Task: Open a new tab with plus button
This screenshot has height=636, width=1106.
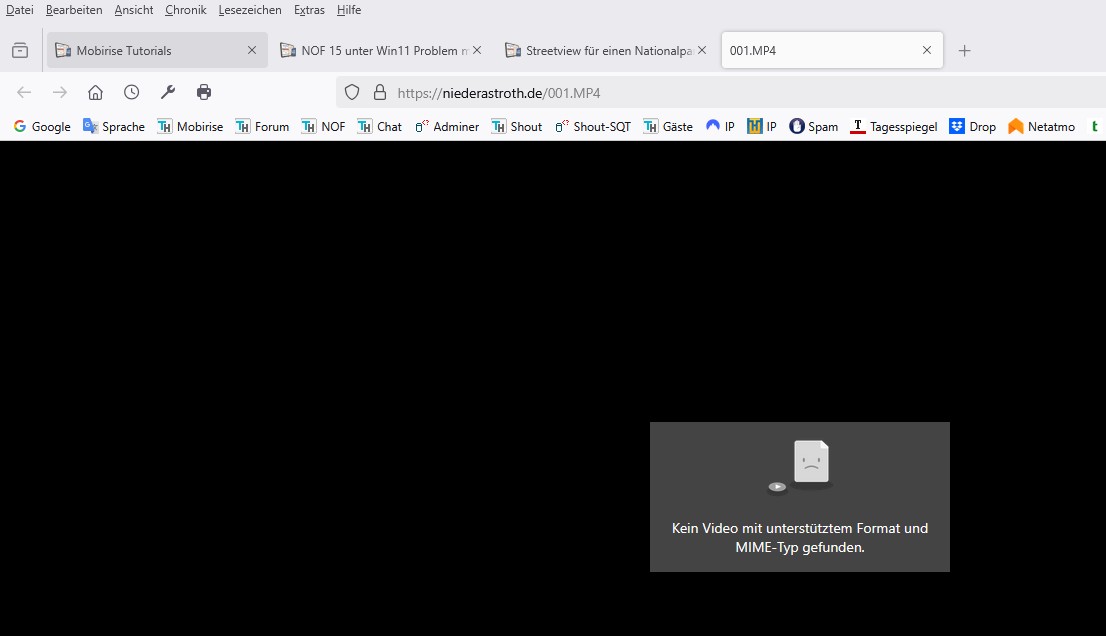Action: click(964, 50)
